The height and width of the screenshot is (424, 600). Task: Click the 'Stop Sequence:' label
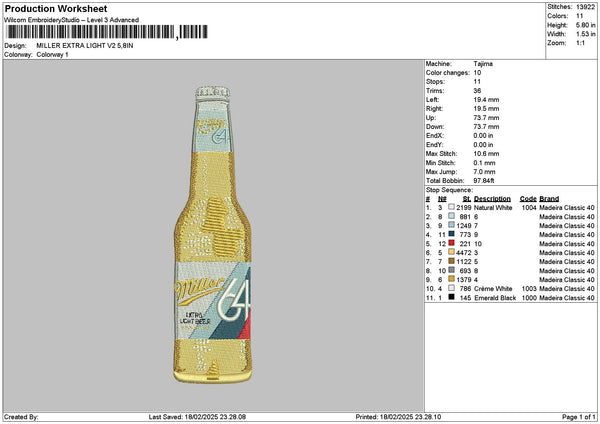449,190
